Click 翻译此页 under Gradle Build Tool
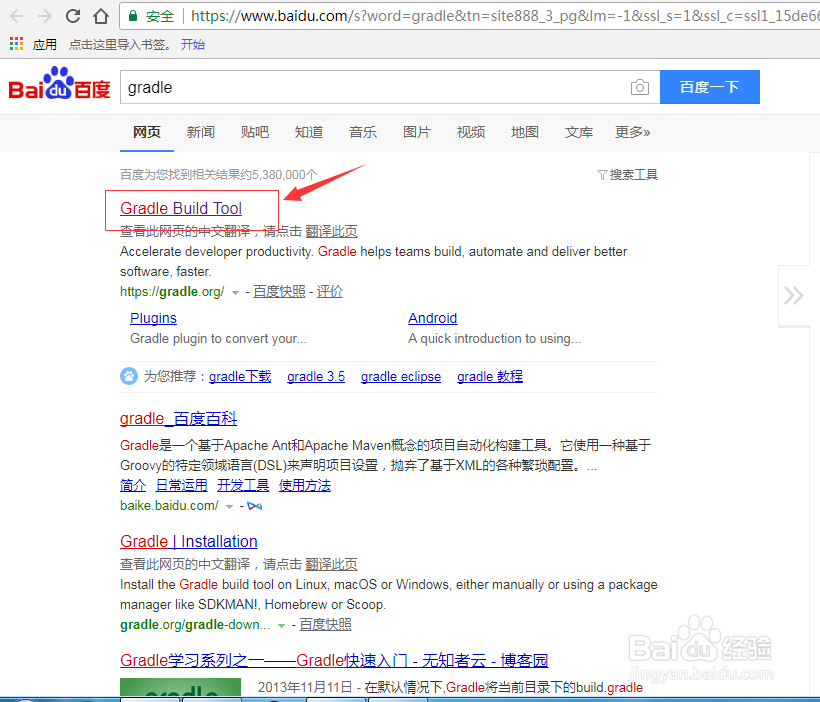This screenshot has width=820, height=702. point(331,231)
